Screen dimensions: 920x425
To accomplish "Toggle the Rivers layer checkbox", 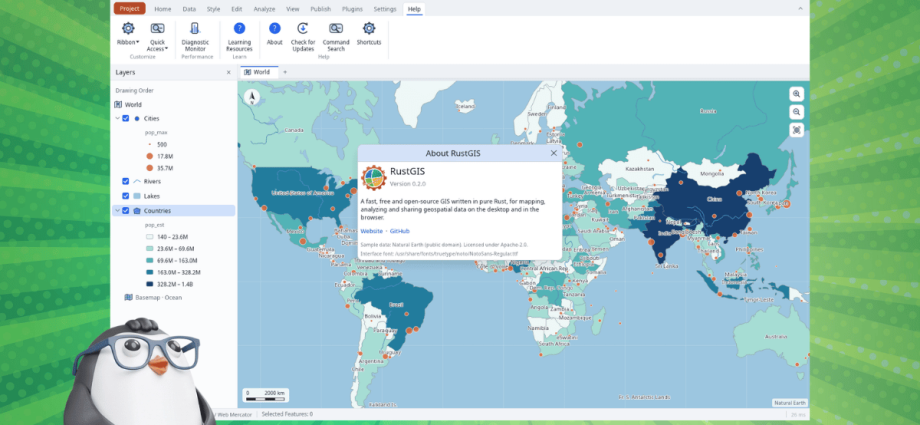I will 126,181.
